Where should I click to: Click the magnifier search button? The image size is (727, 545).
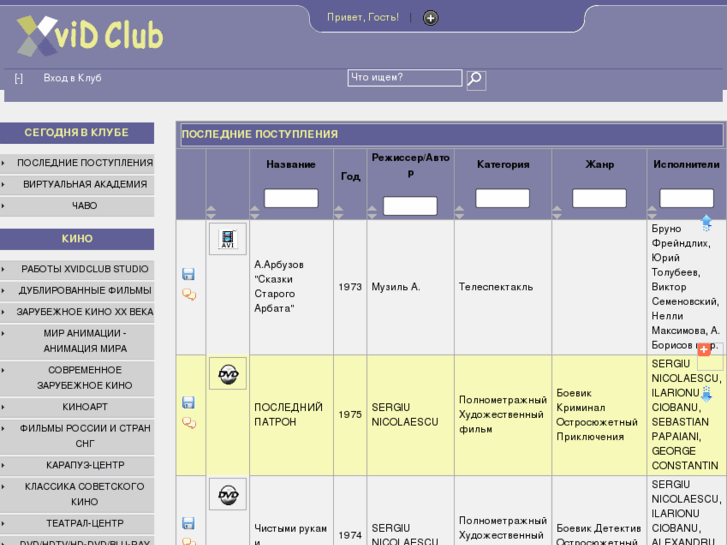click(x=476, y=80)
